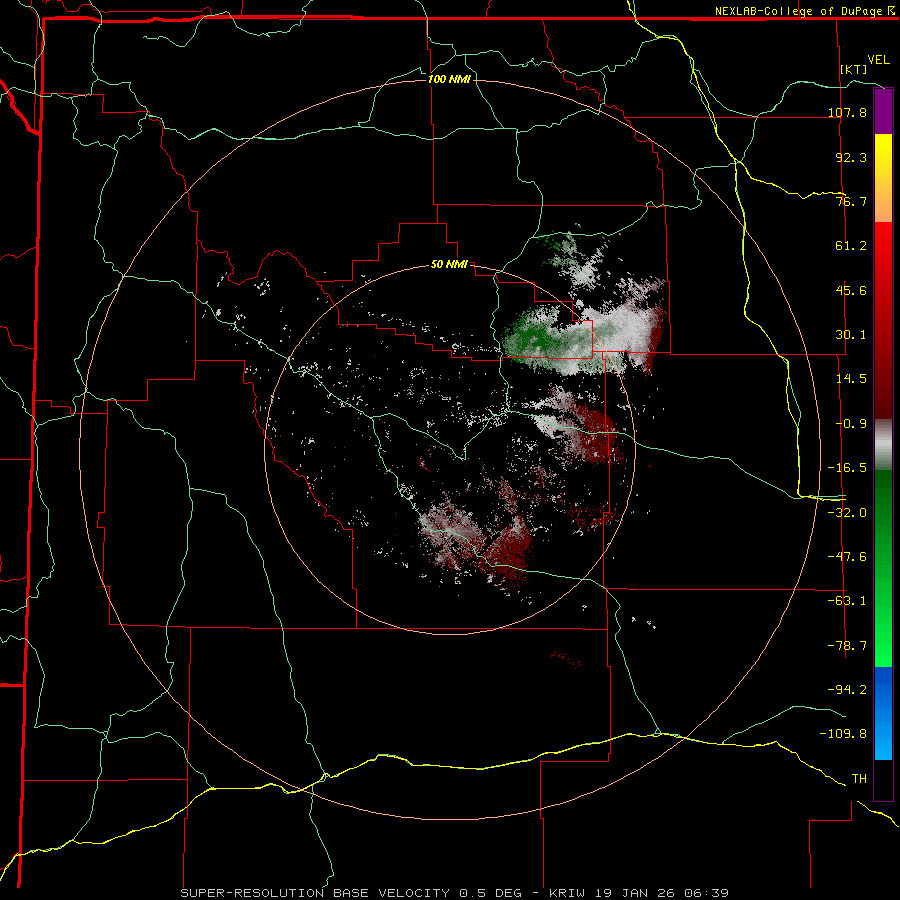Click the -47.6 value on velocity scale
Viewport: 900px width, 900px height.
tap(847, 557)
